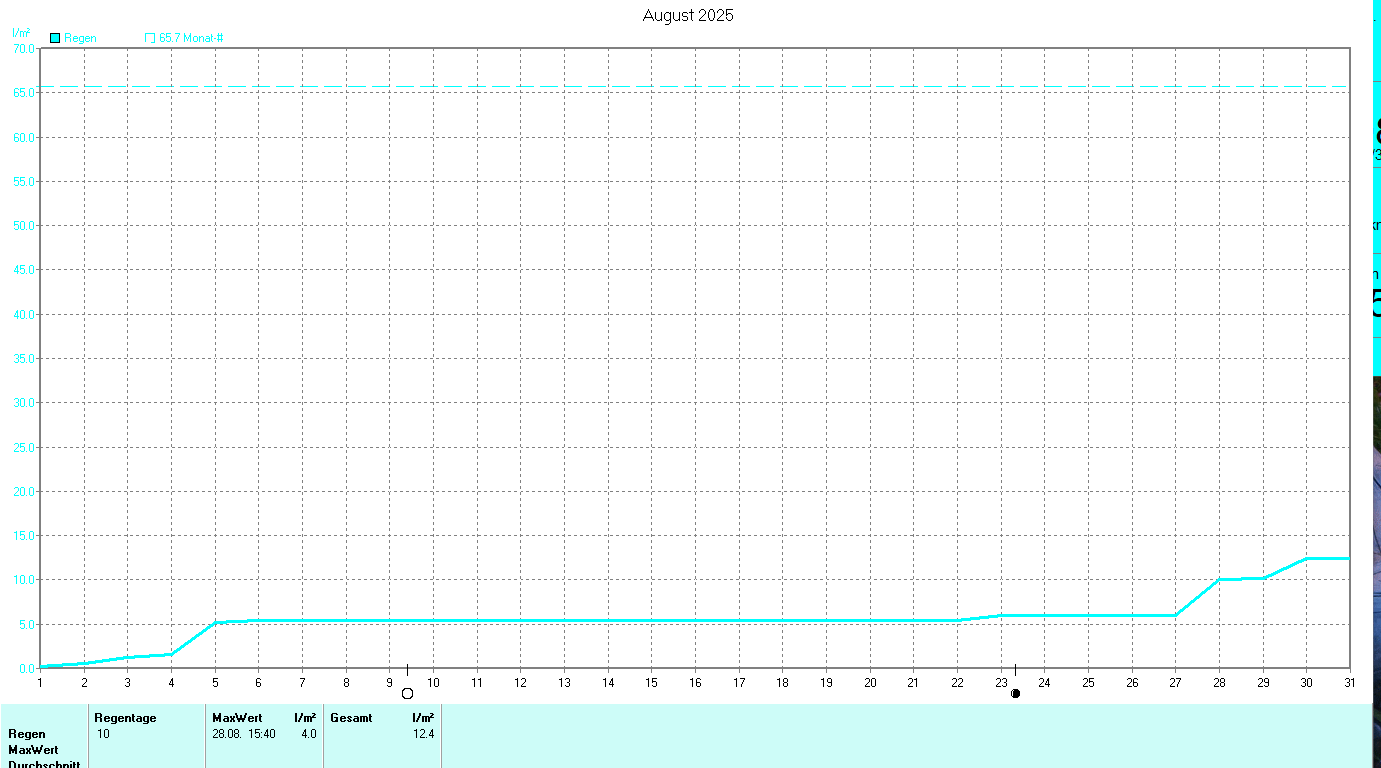Click the MaxWert column header
This screenshot has width=1381, height=768.
click(237, 718)
